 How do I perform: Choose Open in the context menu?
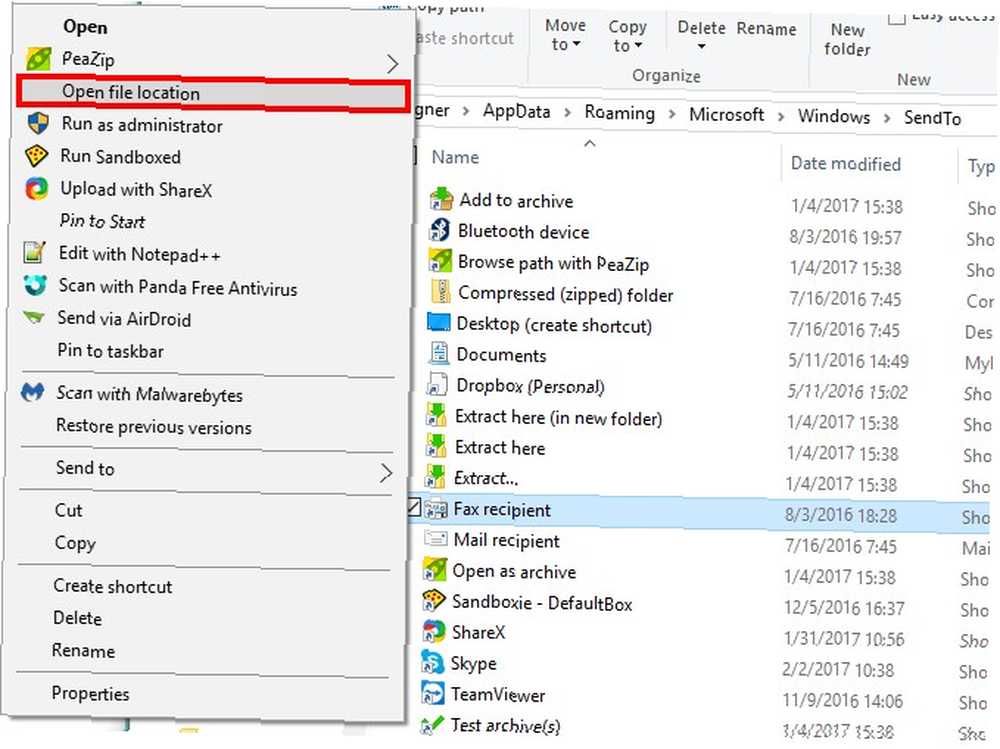click(85, 27)
